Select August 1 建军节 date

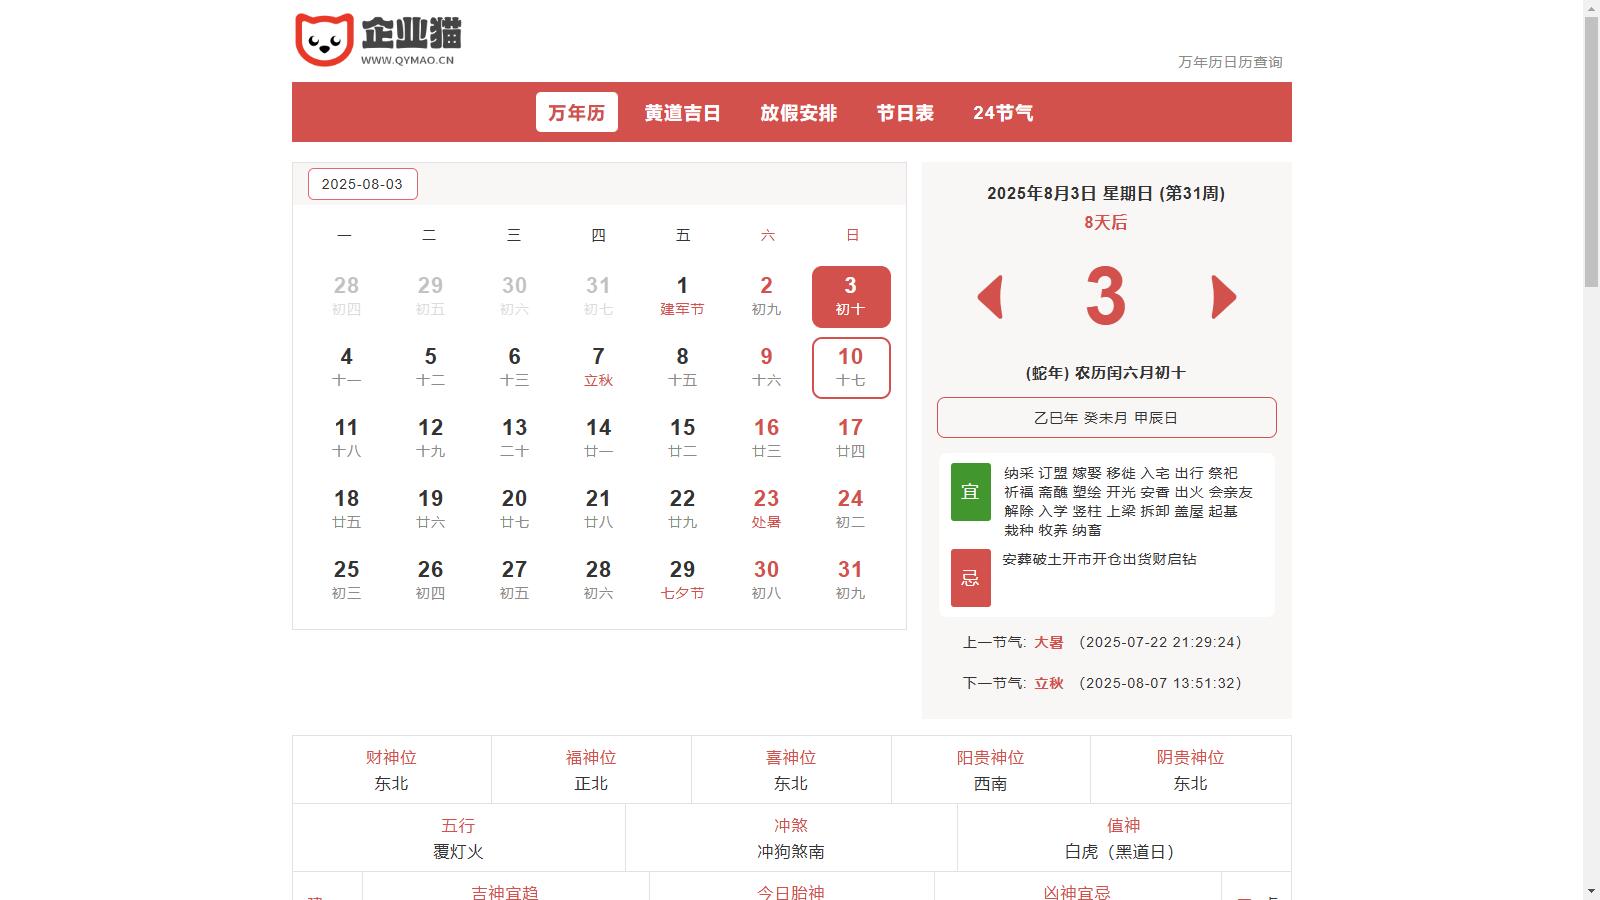(682, 296)
